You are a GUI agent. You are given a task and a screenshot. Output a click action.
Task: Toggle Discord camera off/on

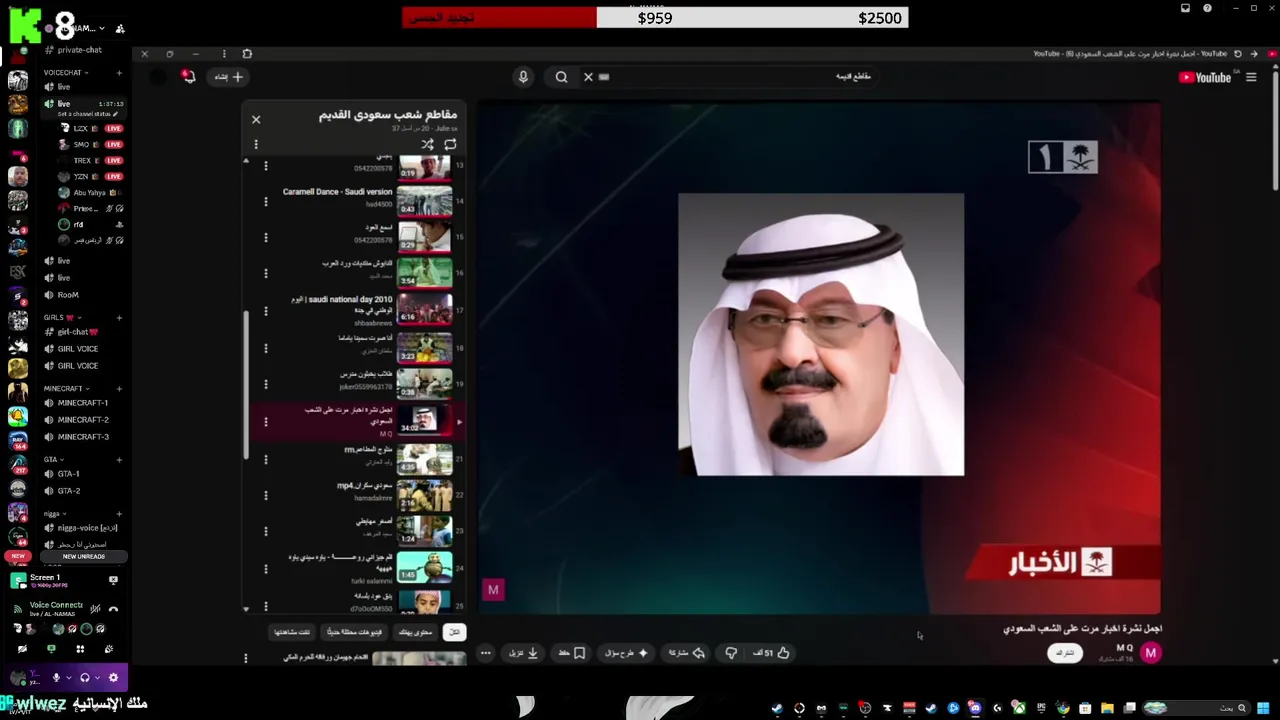[x=22, y=649]
